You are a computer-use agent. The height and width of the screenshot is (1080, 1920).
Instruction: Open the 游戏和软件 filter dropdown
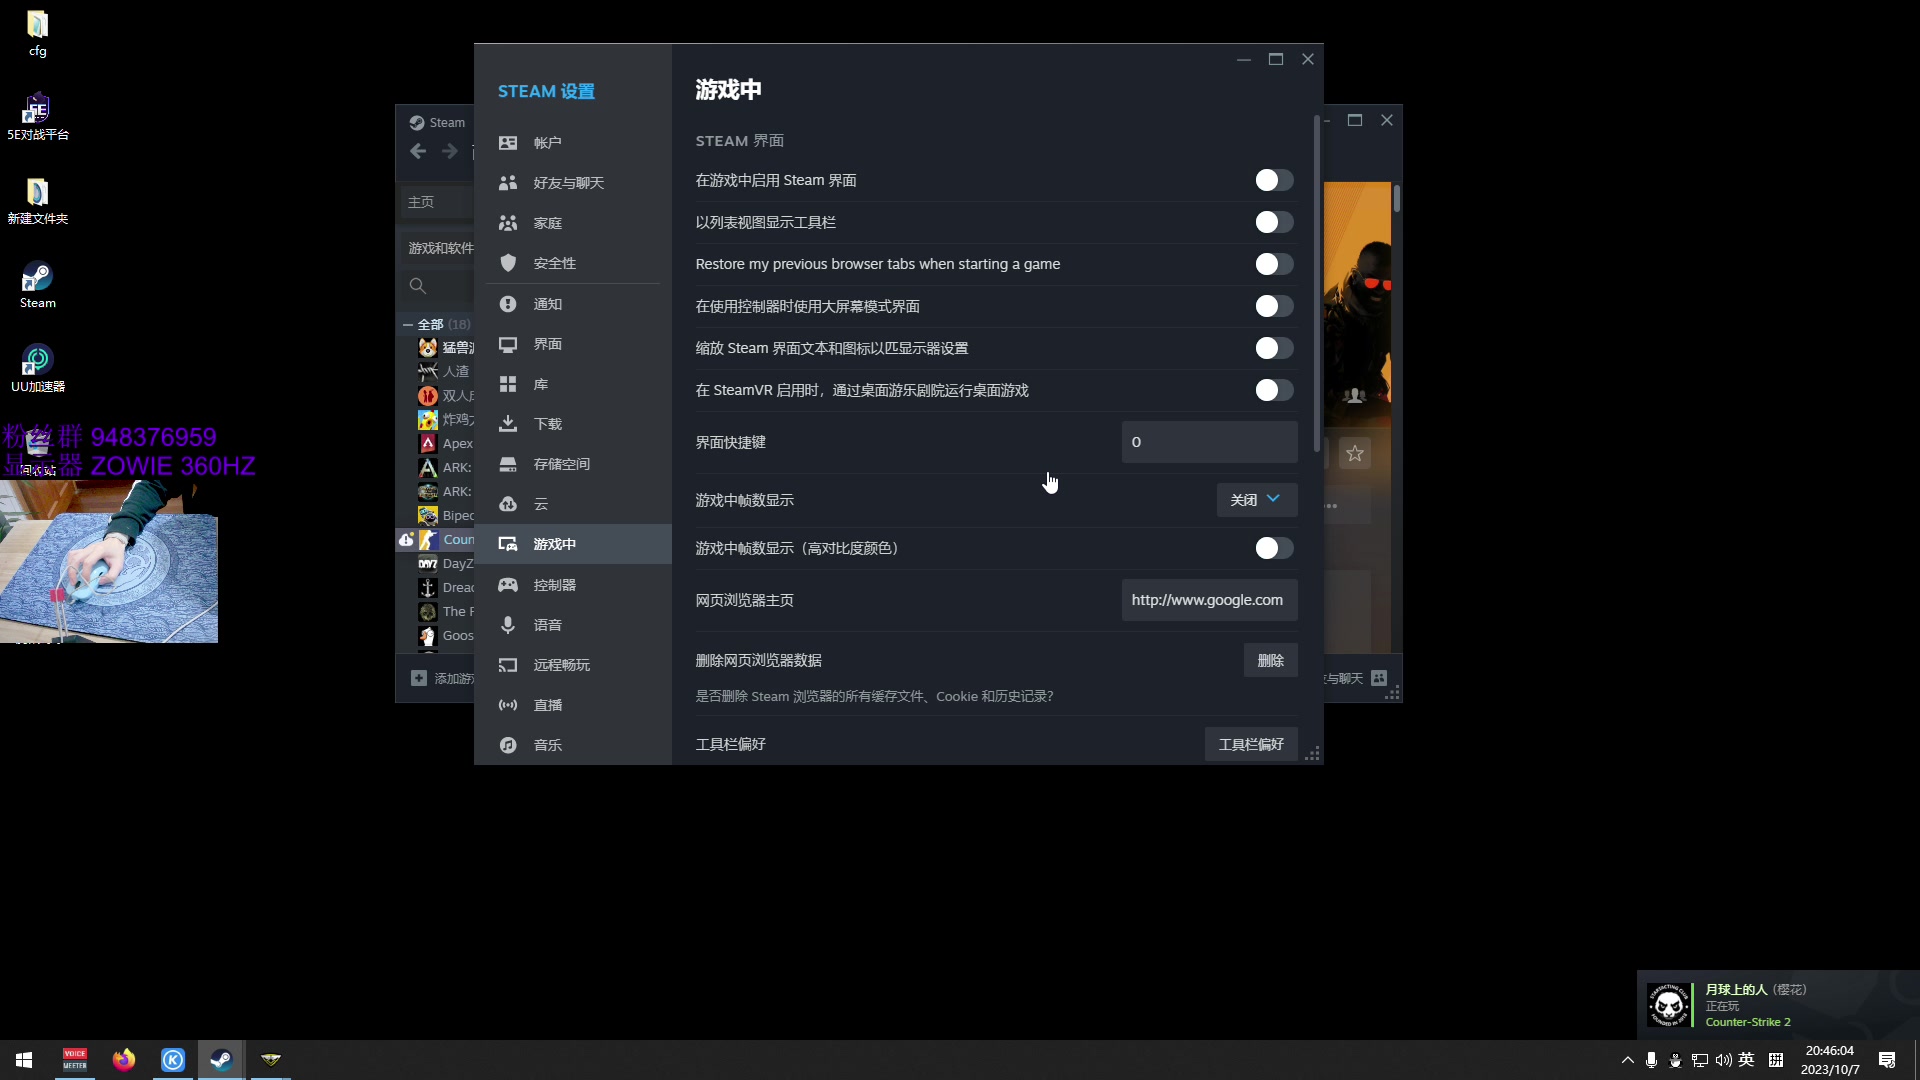(440, 248)
